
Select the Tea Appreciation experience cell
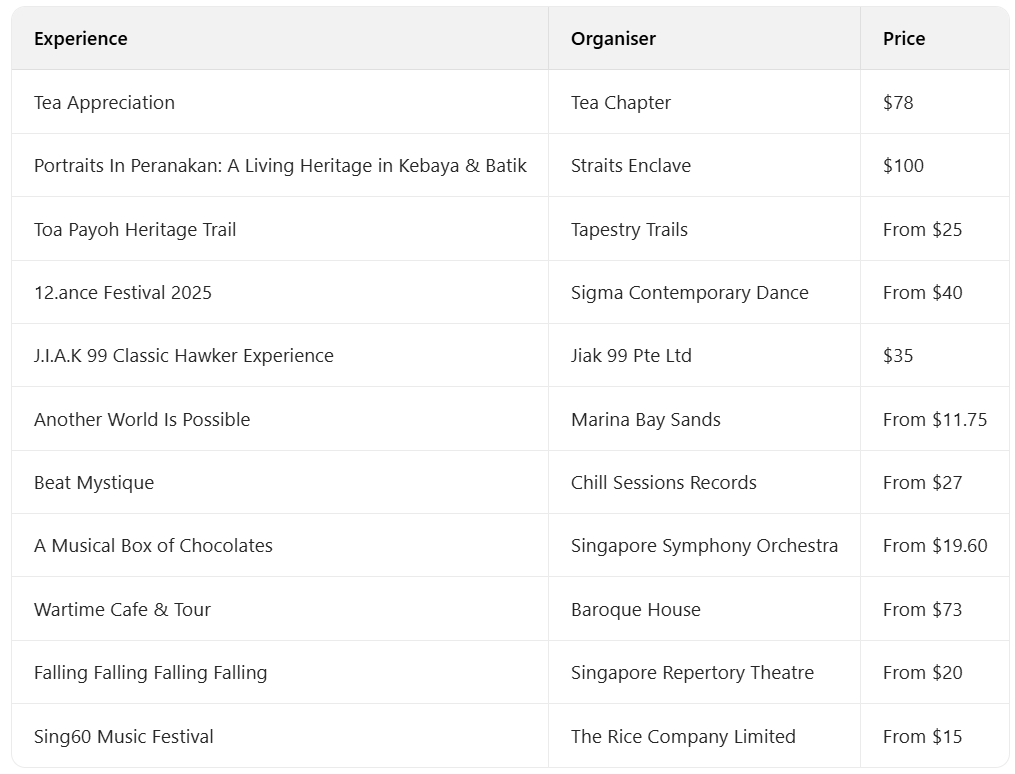104,102
